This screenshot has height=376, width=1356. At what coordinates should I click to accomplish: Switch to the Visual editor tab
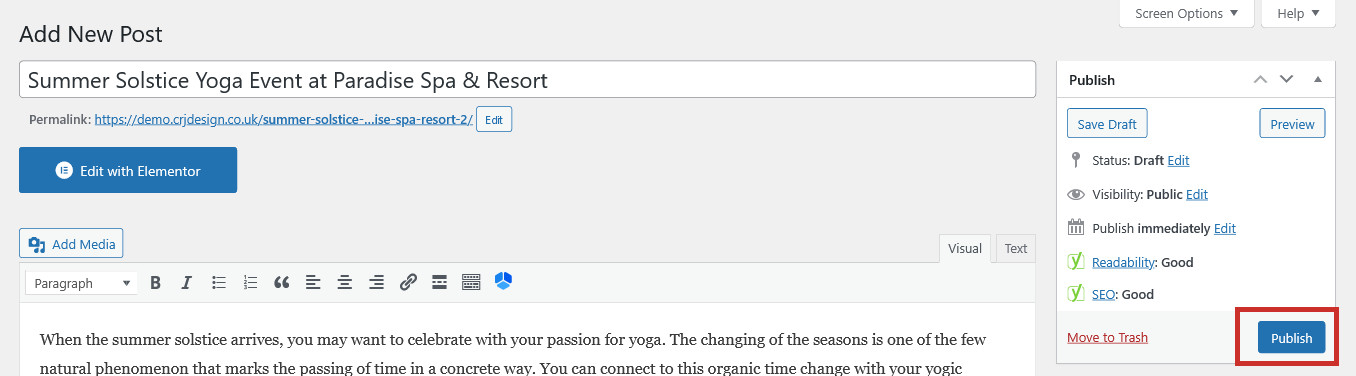[965, 248]
